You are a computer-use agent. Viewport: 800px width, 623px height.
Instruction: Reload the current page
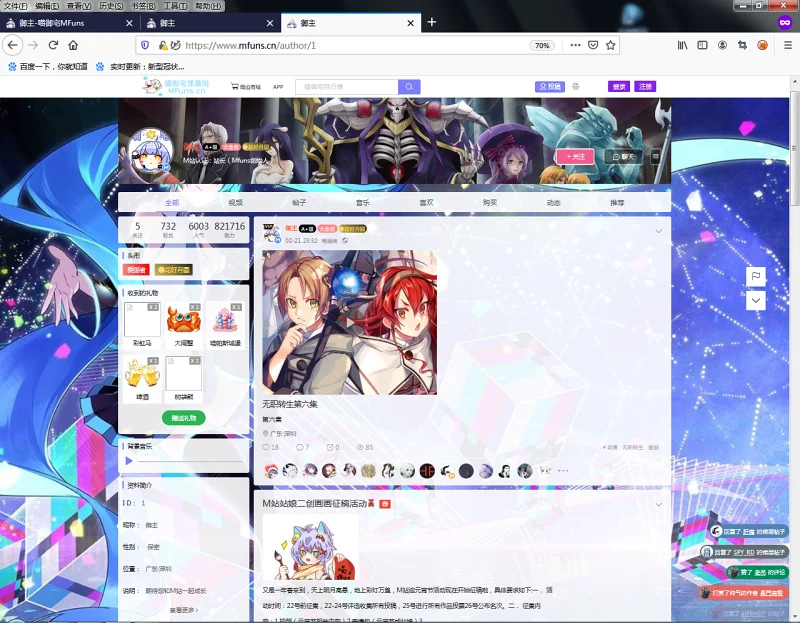[53, 45]
